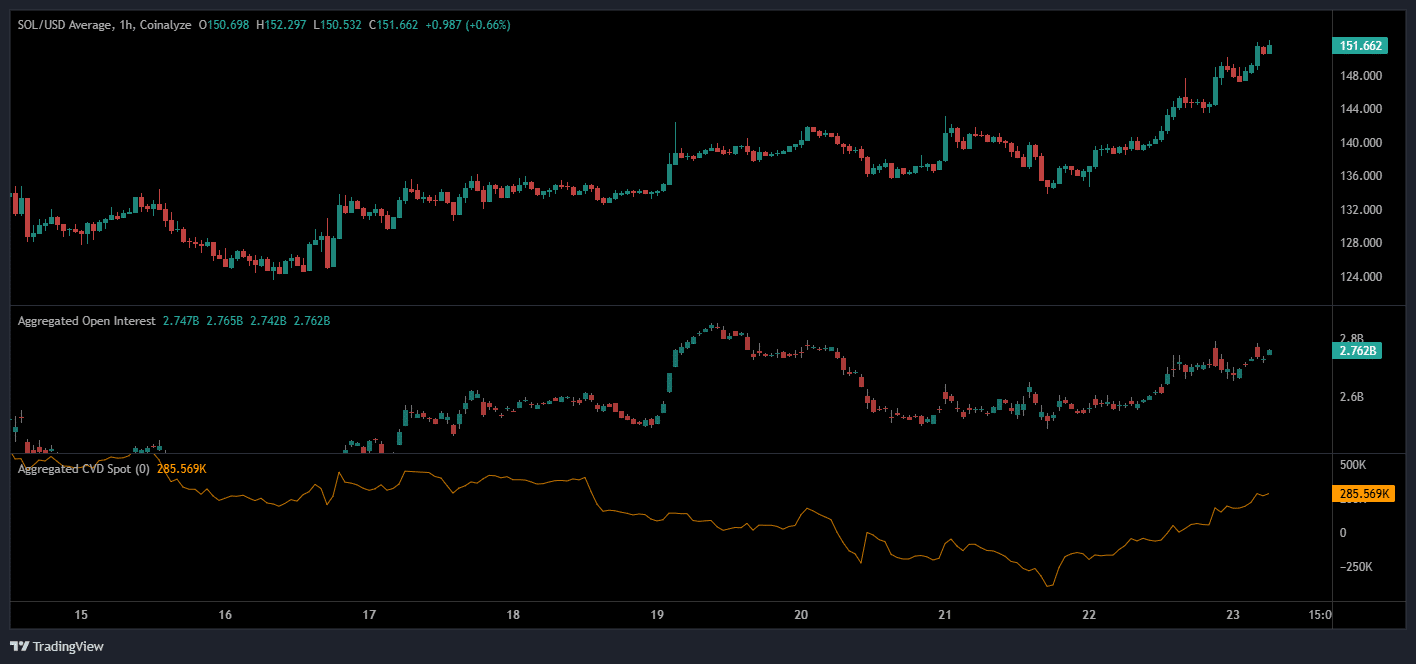Click the 285.569K CVD value tag
This screenshot has height=664, width=1416.
pyautogui.click(x=1363, y=493)
